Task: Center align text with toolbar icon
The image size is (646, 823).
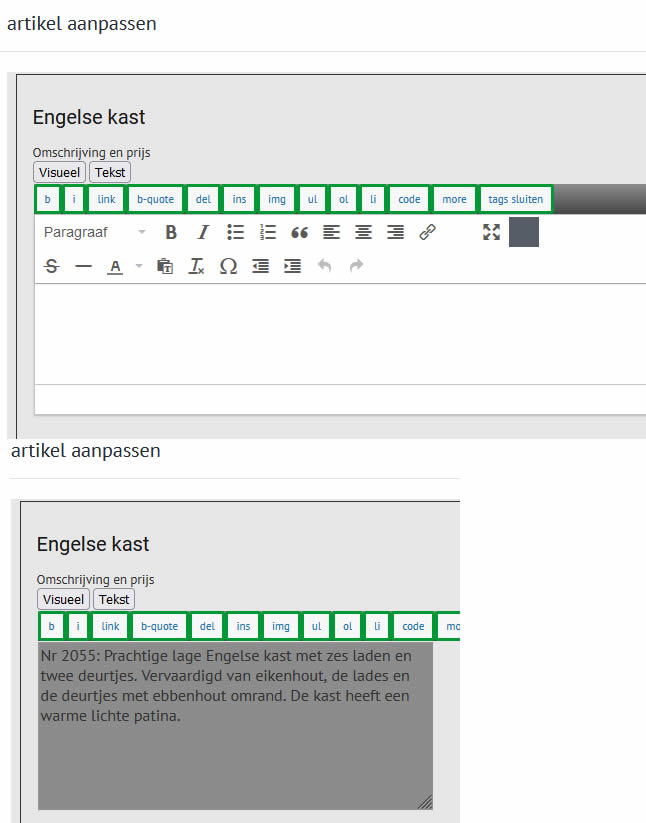Action: tap(363, 232)
